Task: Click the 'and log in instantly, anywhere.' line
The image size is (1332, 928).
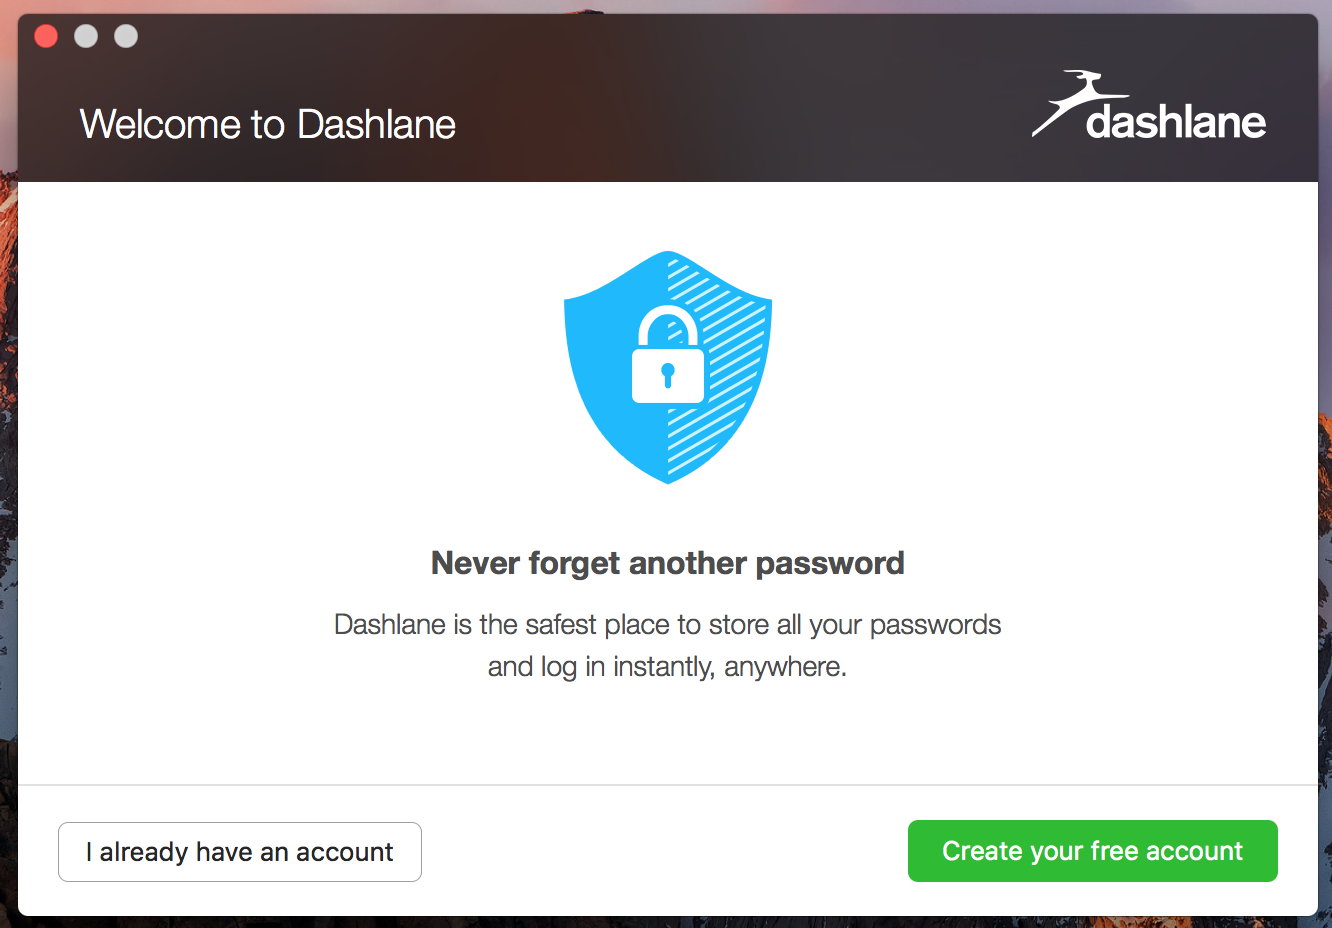Action: [x=667, y=667]
